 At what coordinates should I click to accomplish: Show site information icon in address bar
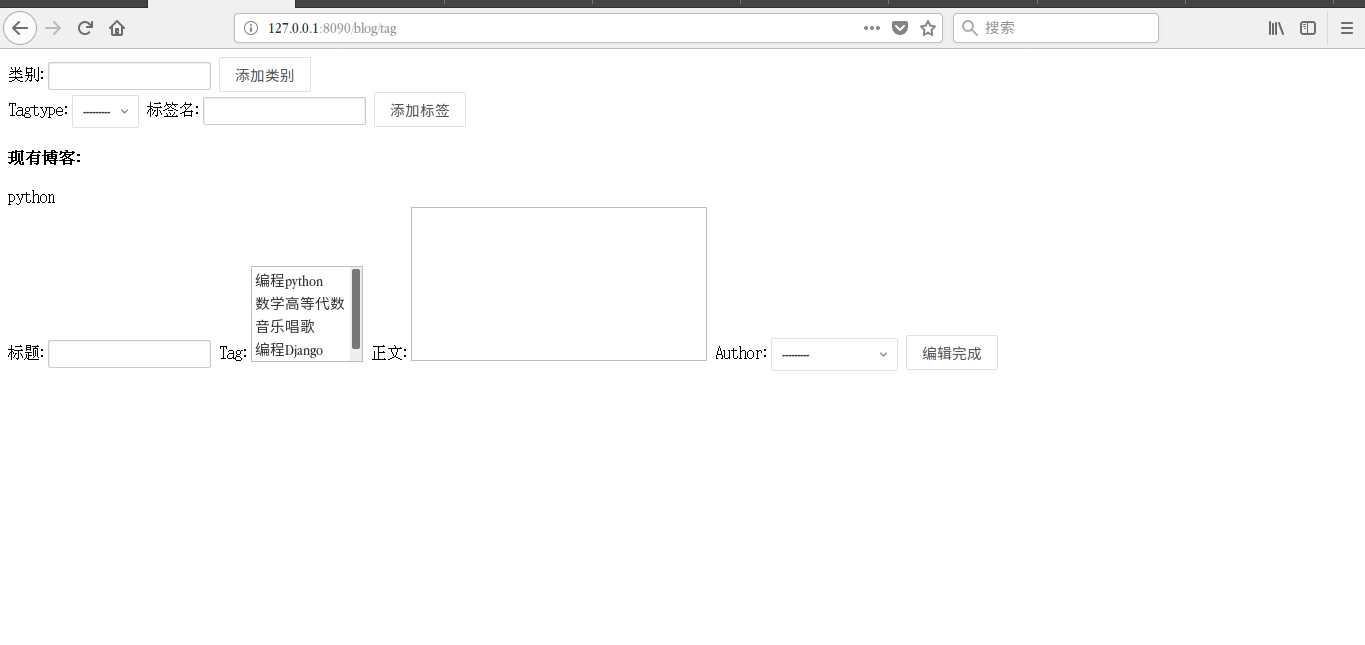coord(251,28)
